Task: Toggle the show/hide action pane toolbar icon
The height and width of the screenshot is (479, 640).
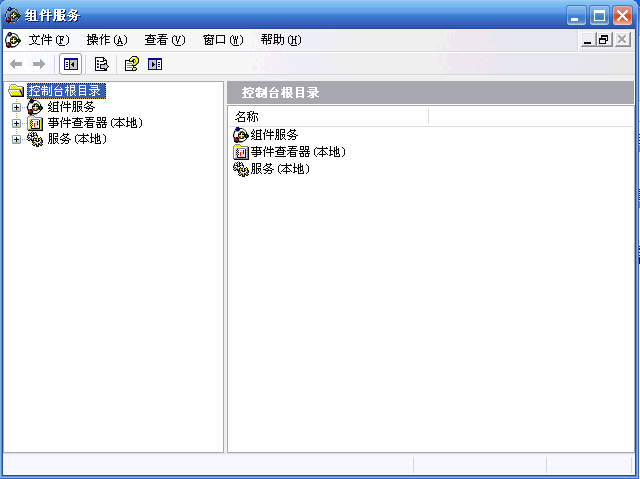Action: (155, 64)
